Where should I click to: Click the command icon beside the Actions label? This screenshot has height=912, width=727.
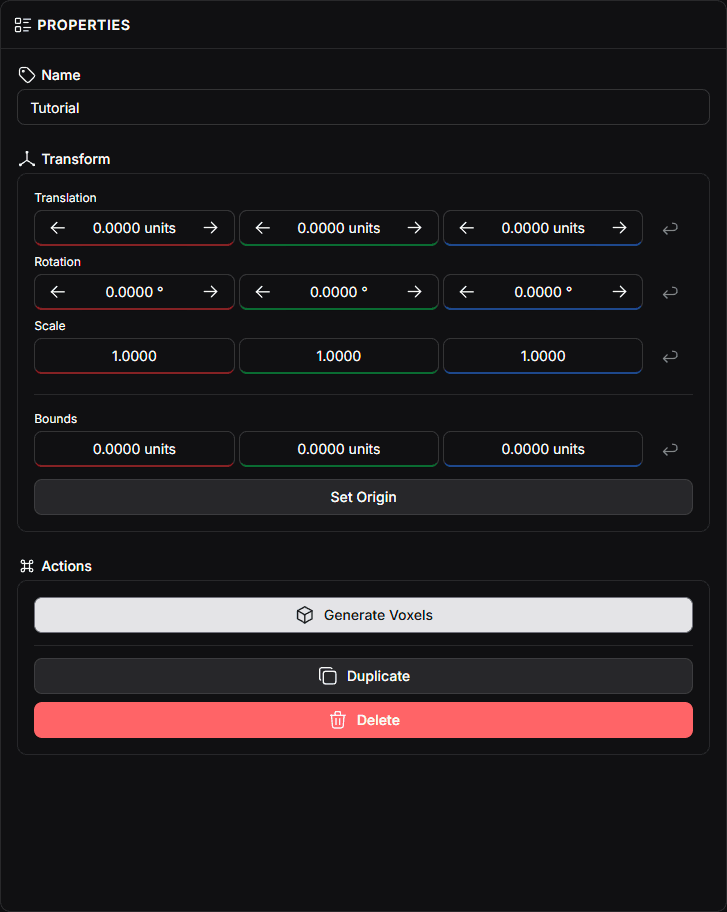[27, 566]
